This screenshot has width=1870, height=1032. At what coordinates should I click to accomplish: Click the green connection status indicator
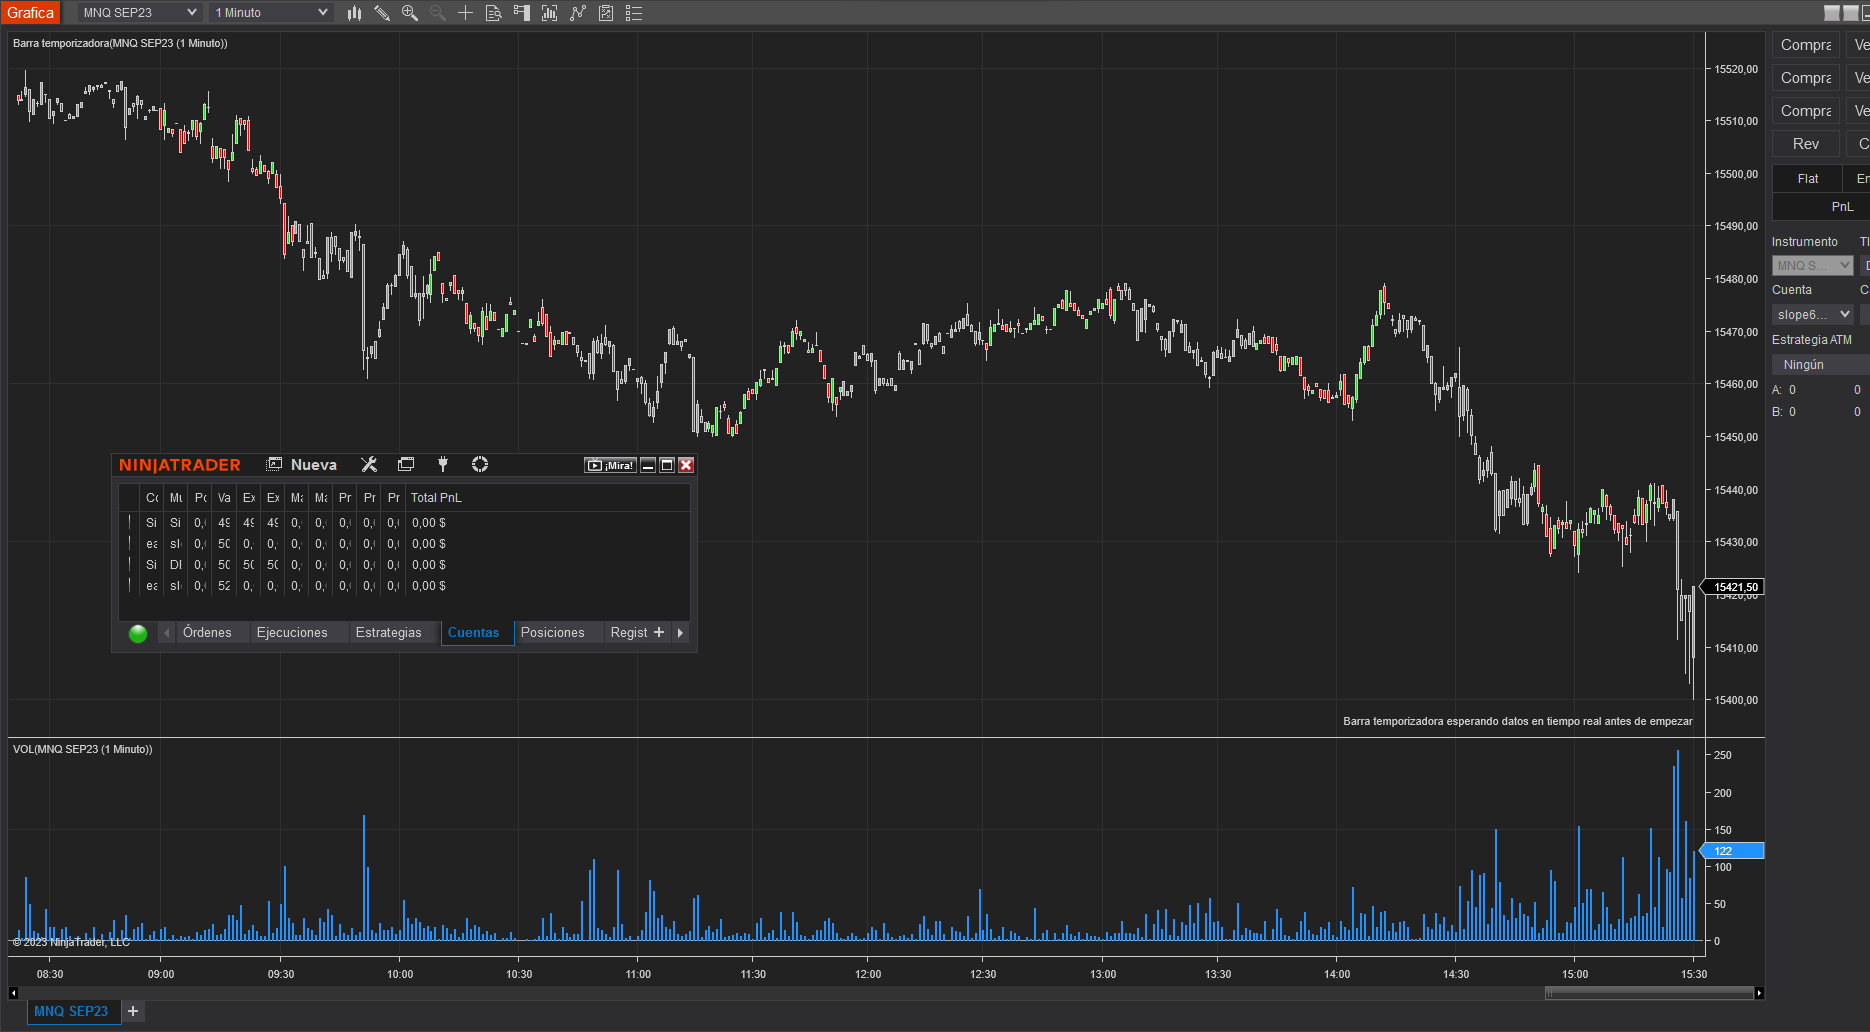point(138,633)
